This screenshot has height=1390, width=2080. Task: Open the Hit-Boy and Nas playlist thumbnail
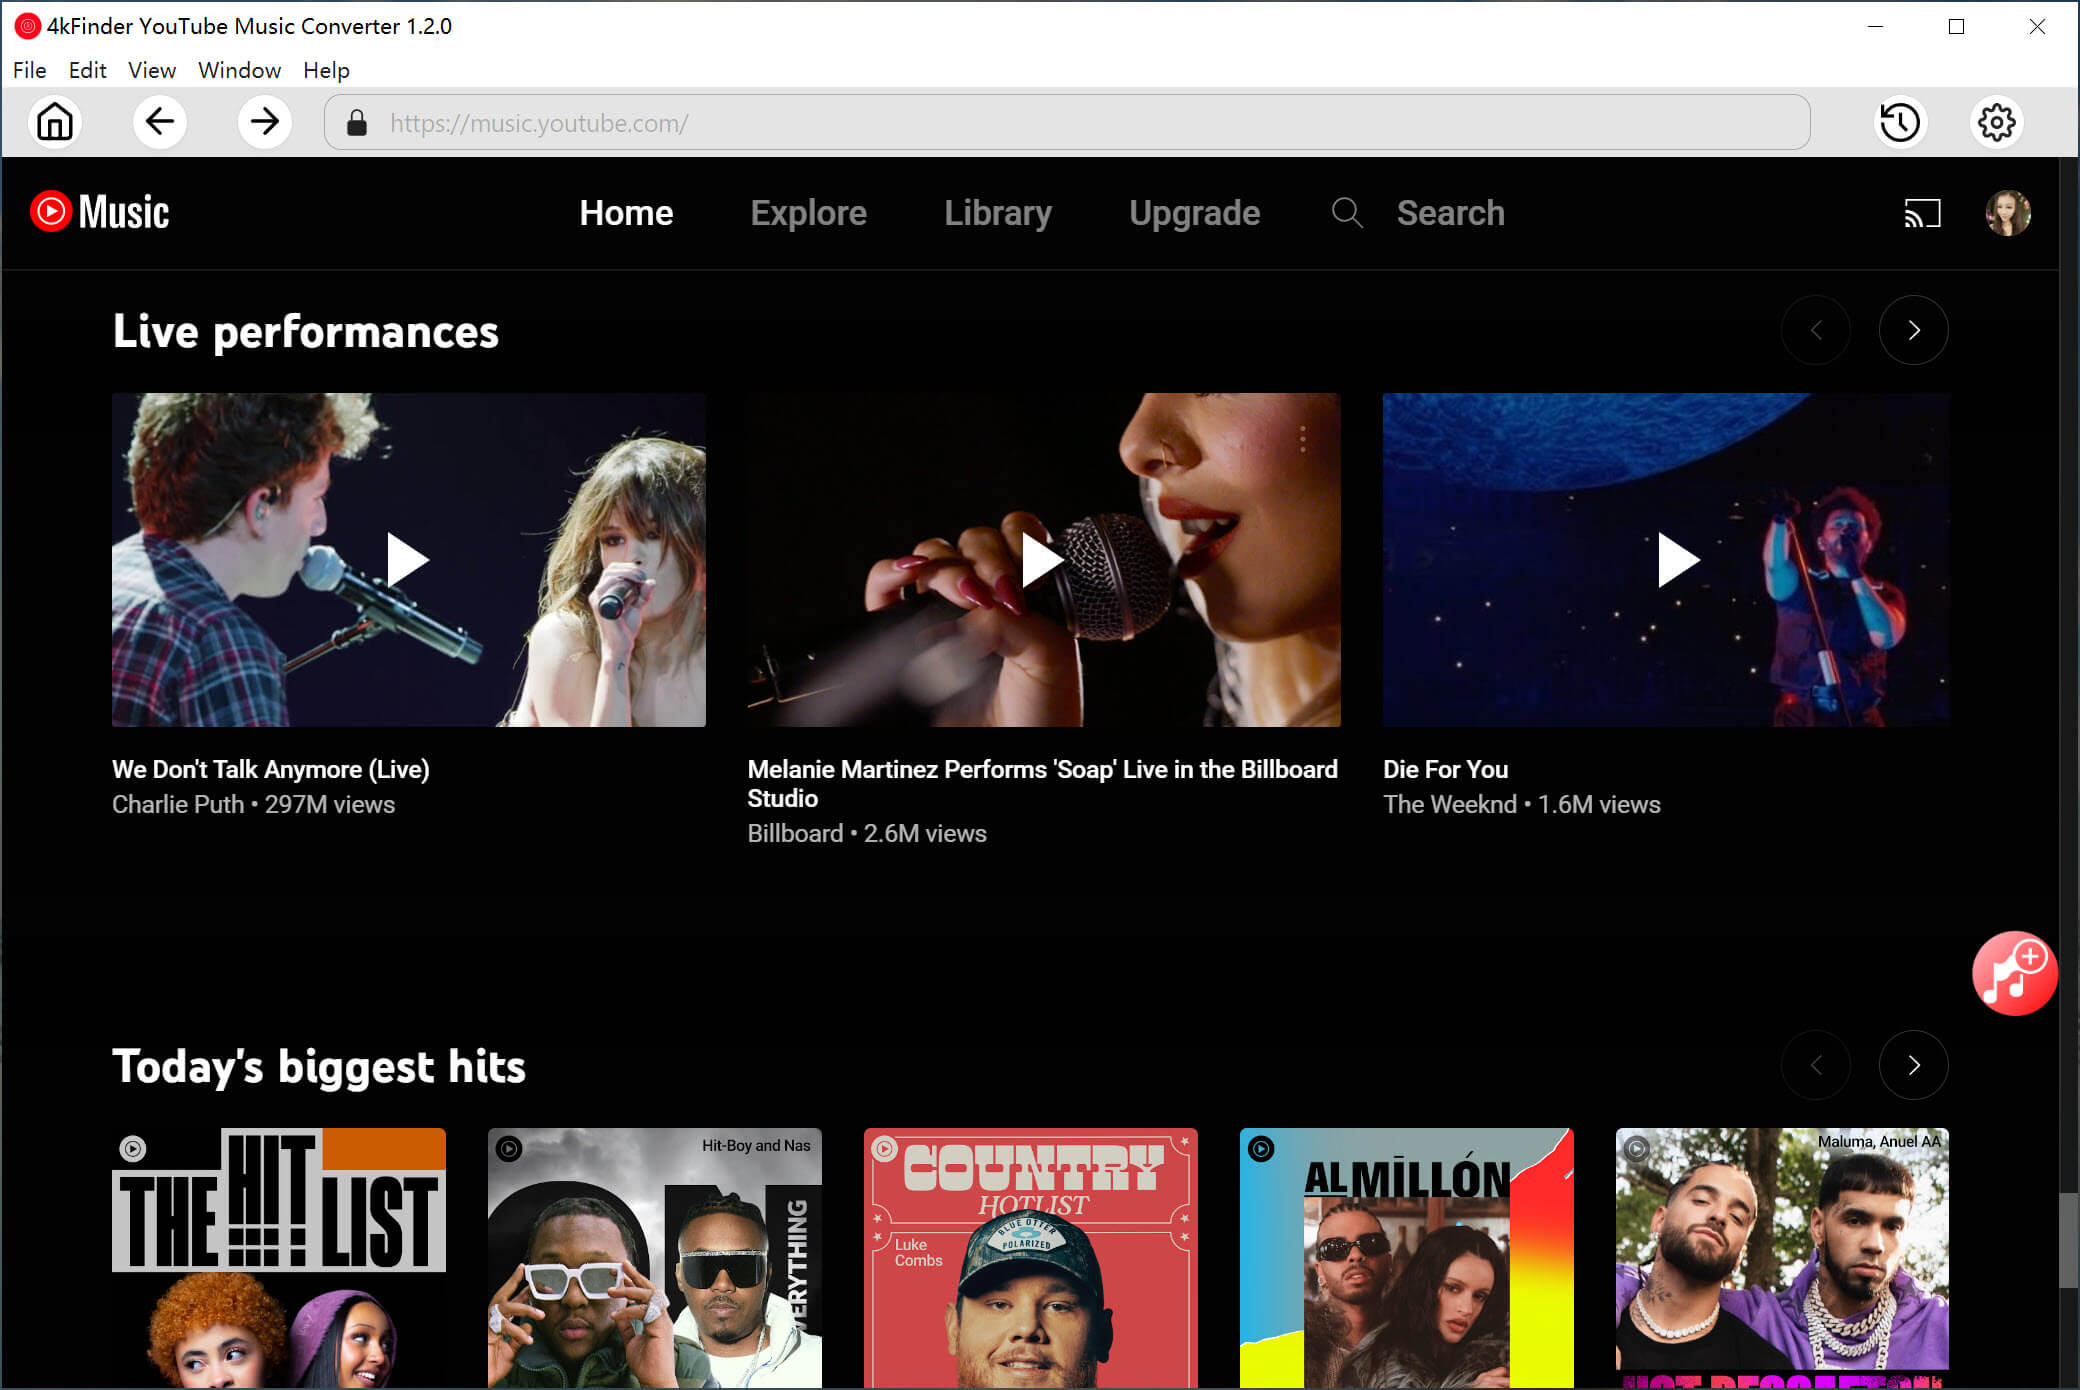click(x=655, y=1258)
